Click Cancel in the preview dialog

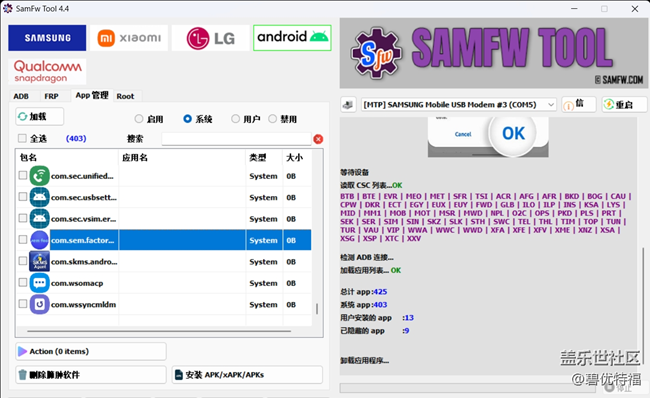pyautogui.click(x=463, y=134)
